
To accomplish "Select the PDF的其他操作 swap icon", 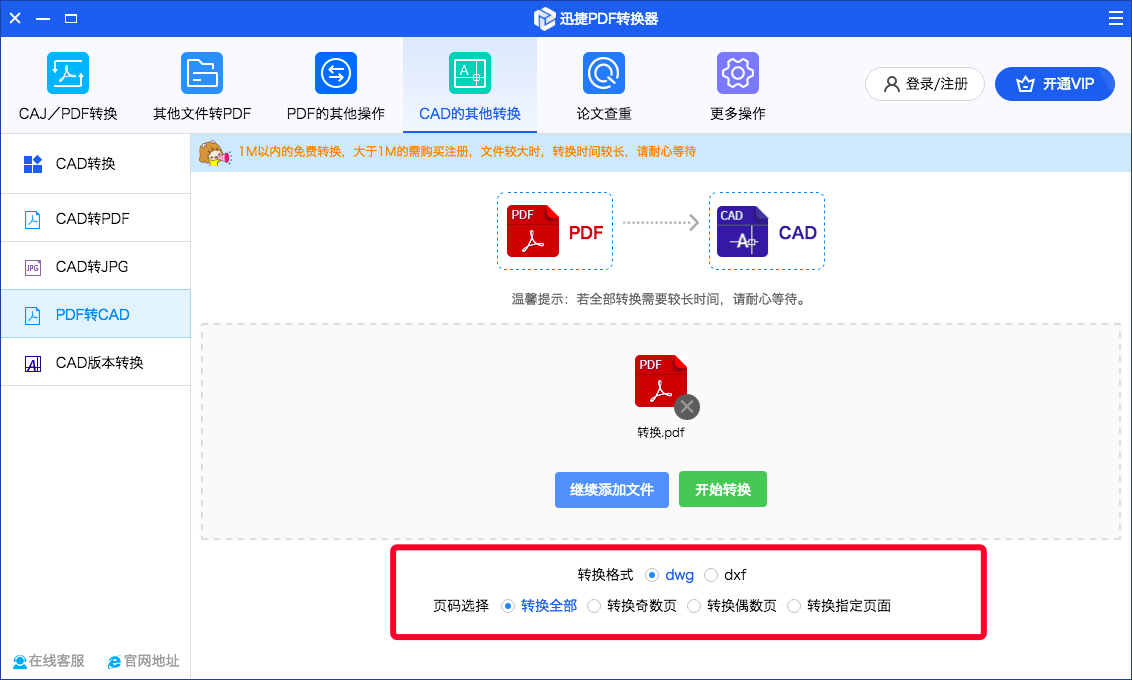I will (x=336, y=73).
